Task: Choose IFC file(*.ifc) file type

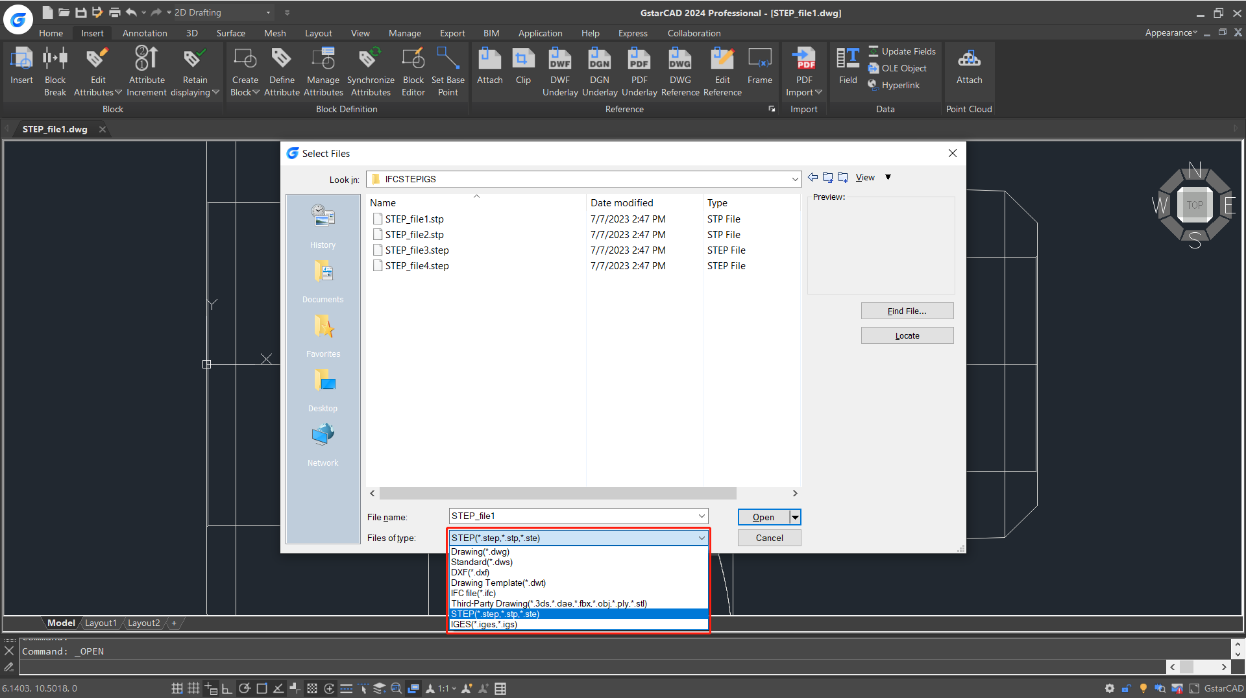Action: [x=578, y=593]
